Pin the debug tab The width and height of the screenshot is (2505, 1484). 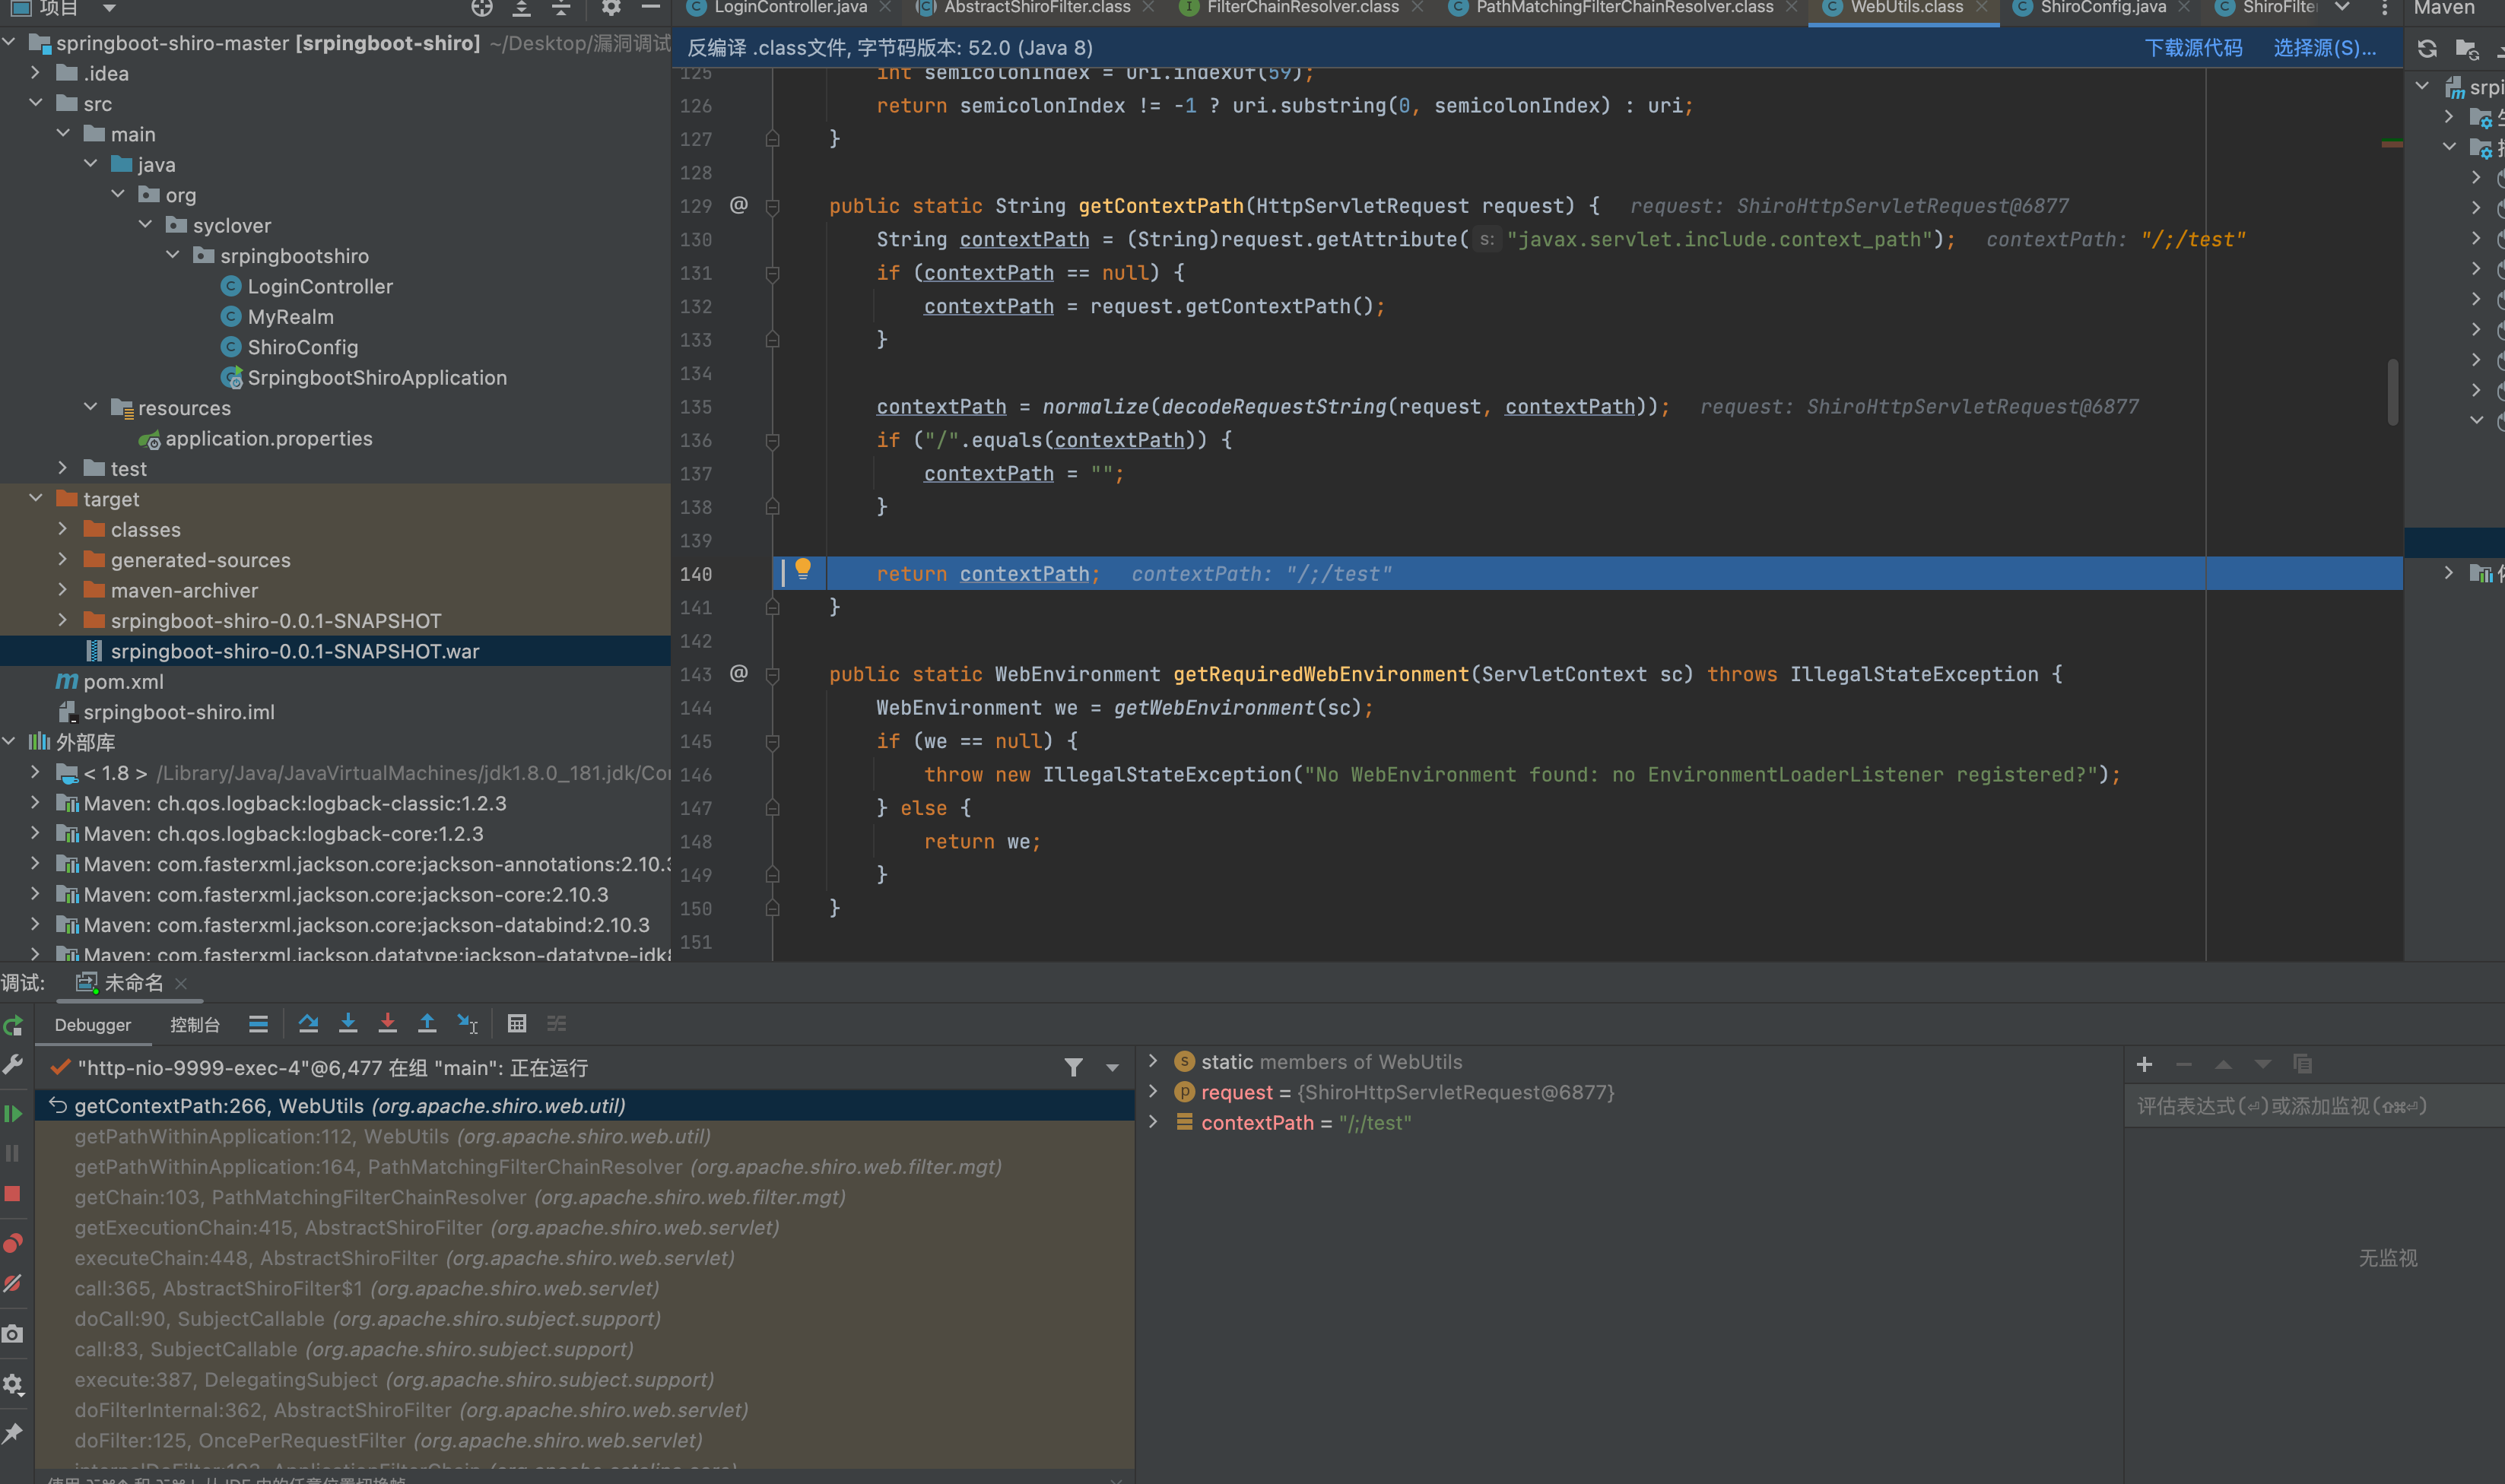point(13,1433)
